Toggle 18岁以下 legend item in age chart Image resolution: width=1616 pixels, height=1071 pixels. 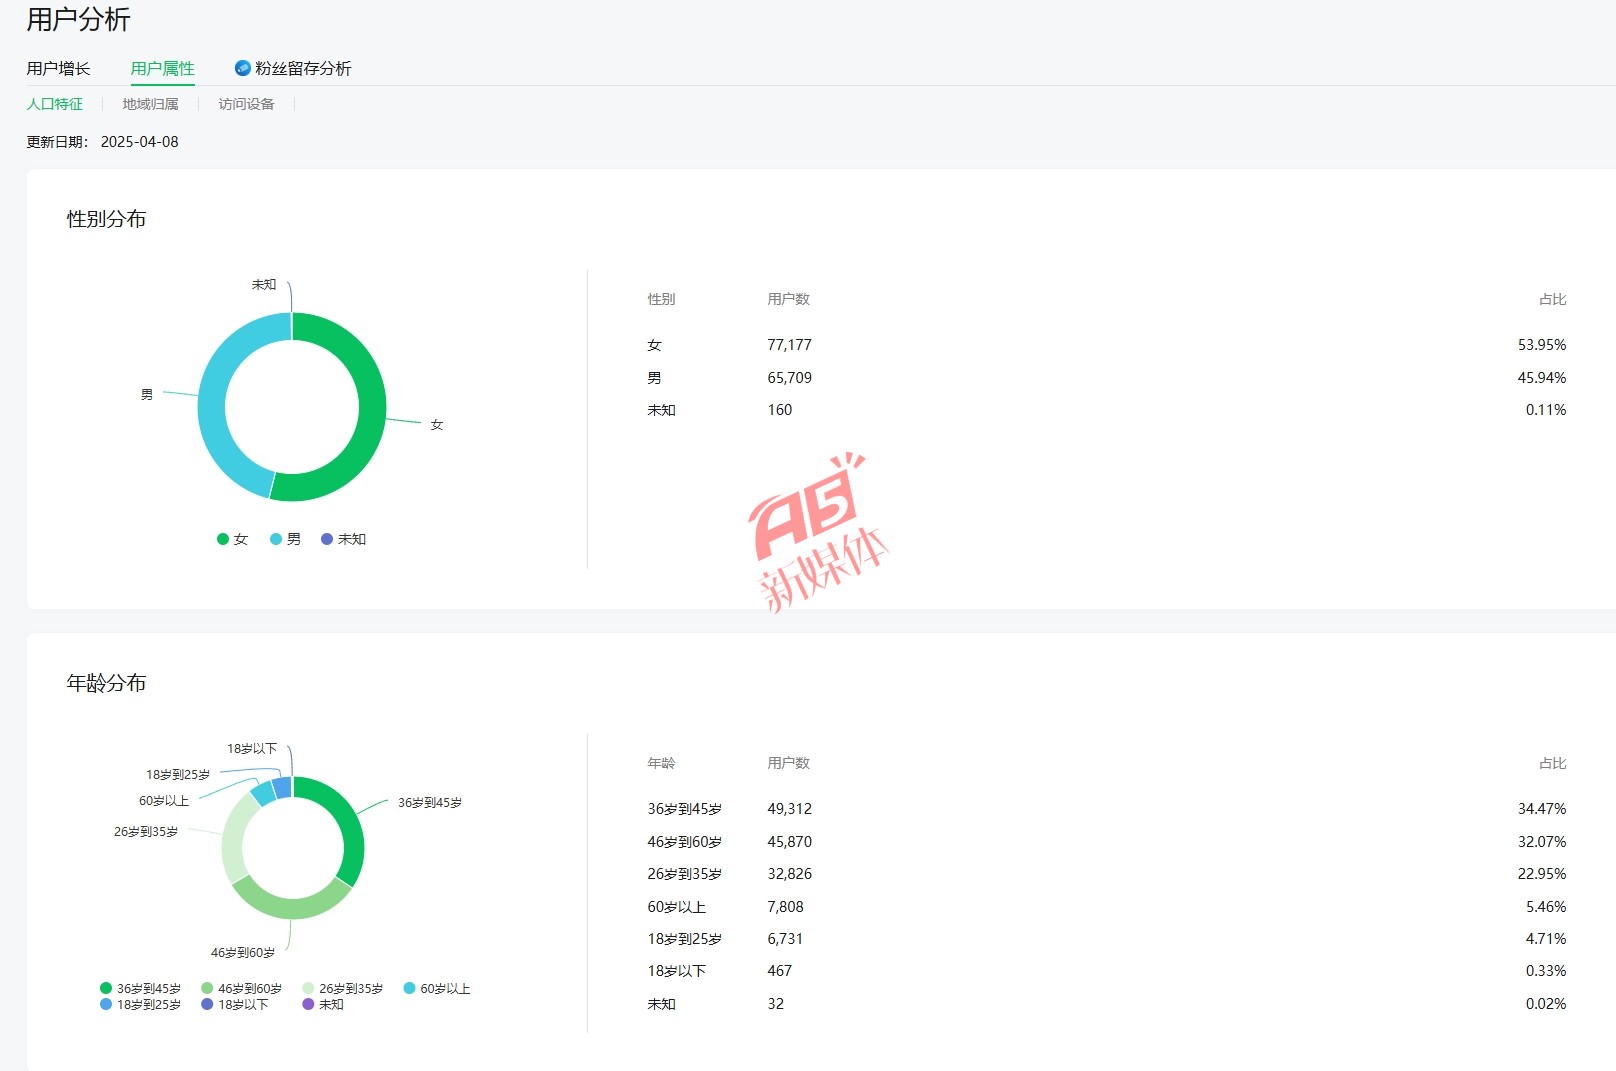pos(234,1004)
